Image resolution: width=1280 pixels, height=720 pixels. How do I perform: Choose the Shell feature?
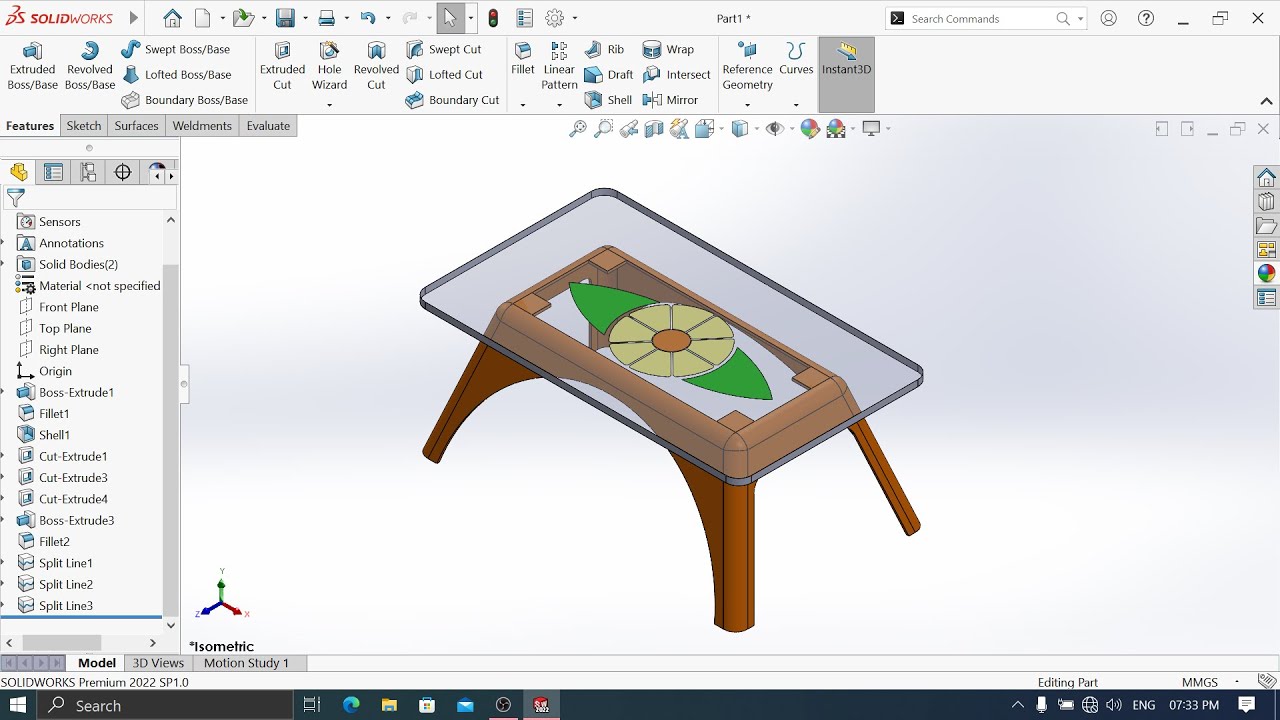[x=608, y=100]
